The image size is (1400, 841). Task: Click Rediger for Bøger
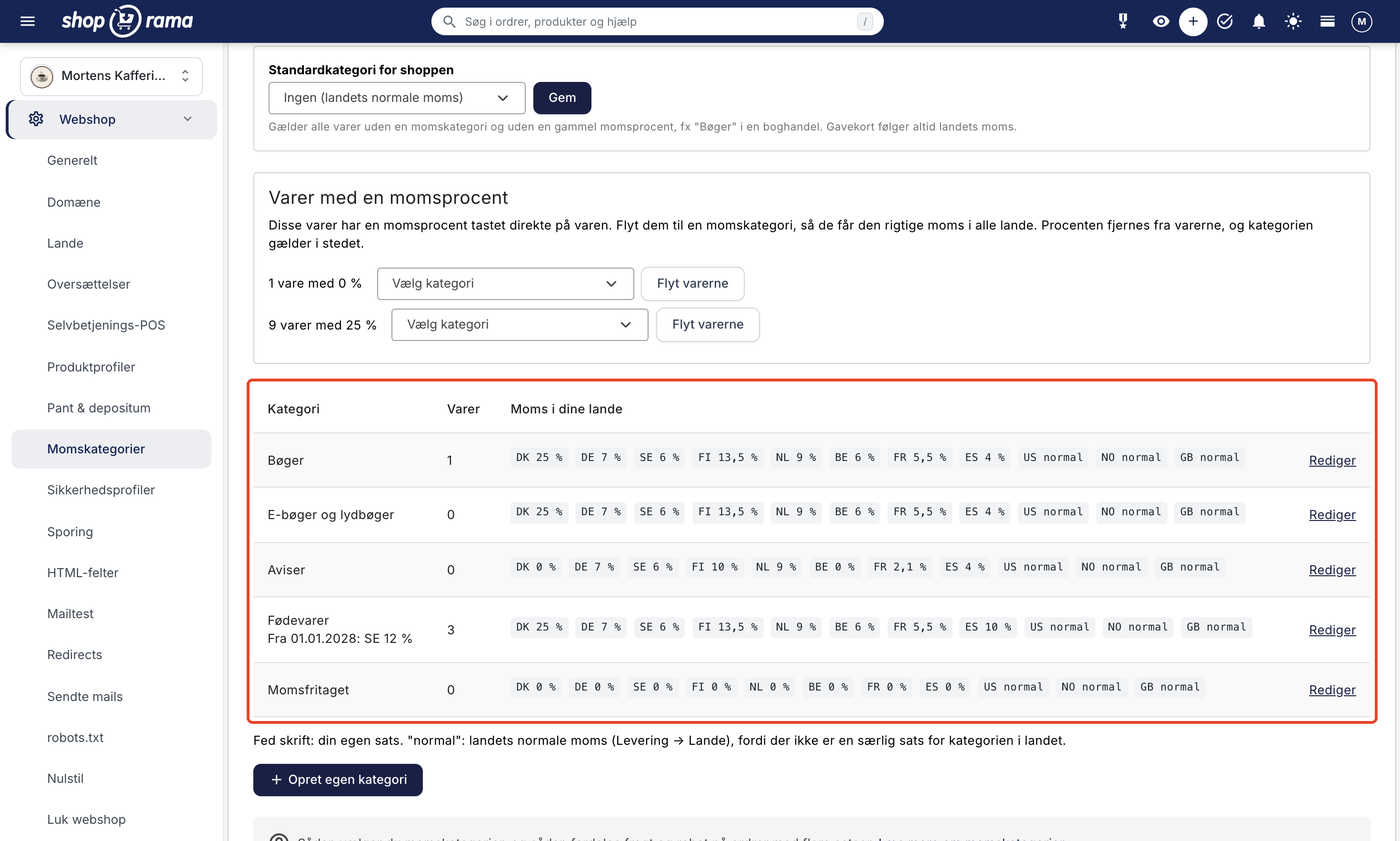tap(1332, 460)
